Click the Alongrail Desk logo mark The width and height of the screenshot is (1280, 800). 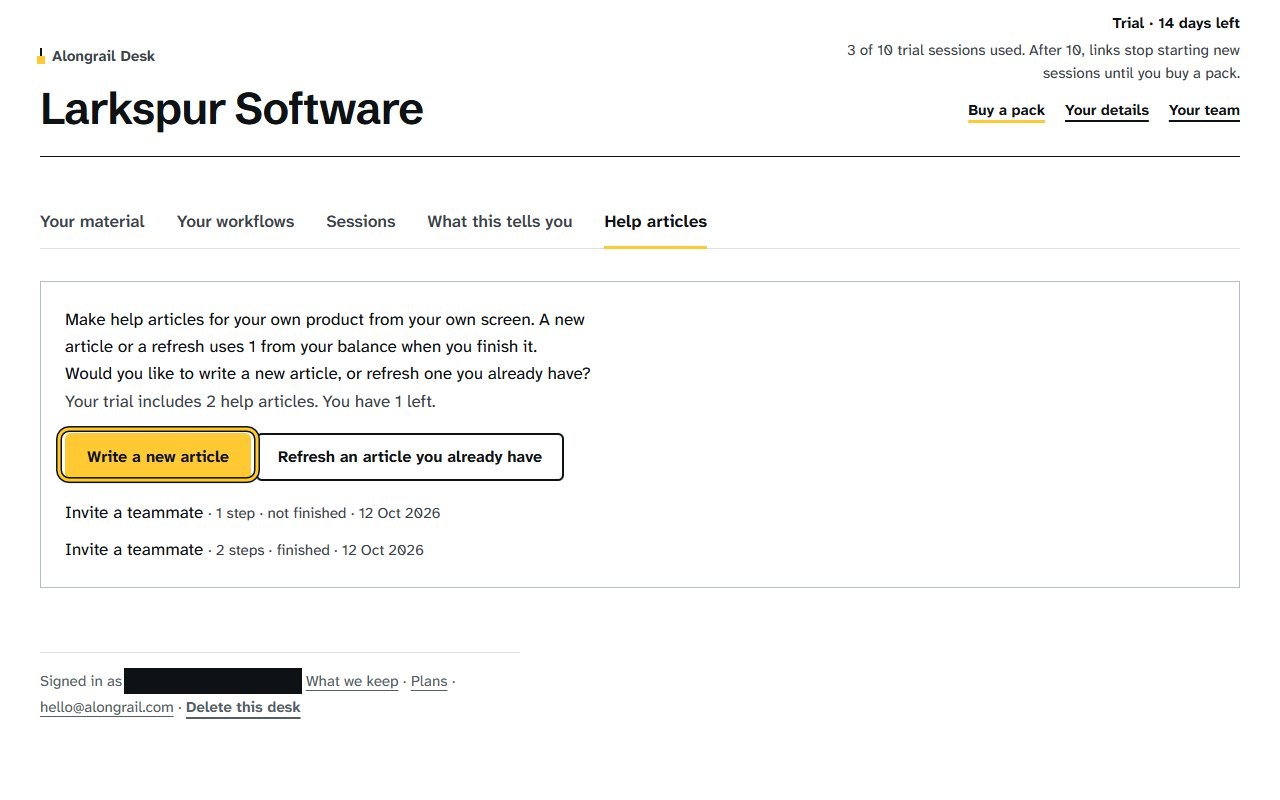41,56
